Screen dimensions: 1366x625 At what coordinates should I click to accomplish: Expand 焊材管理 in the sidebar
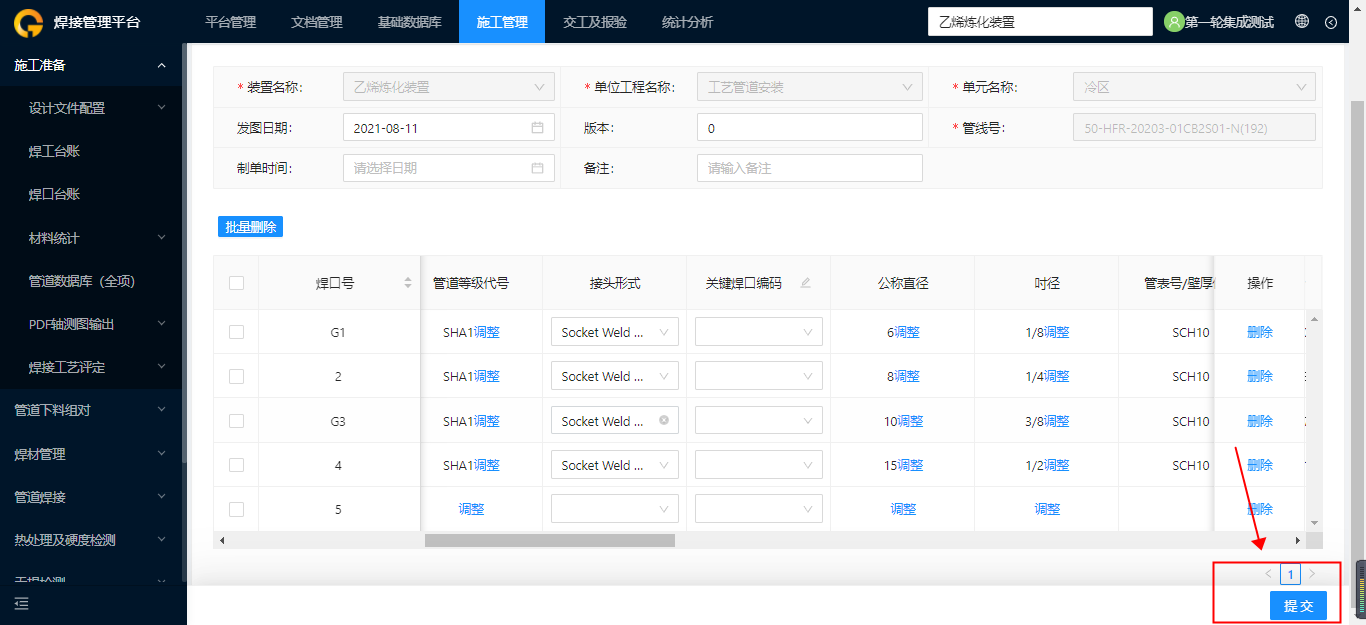pyautogui.click(x=91, y=454)
